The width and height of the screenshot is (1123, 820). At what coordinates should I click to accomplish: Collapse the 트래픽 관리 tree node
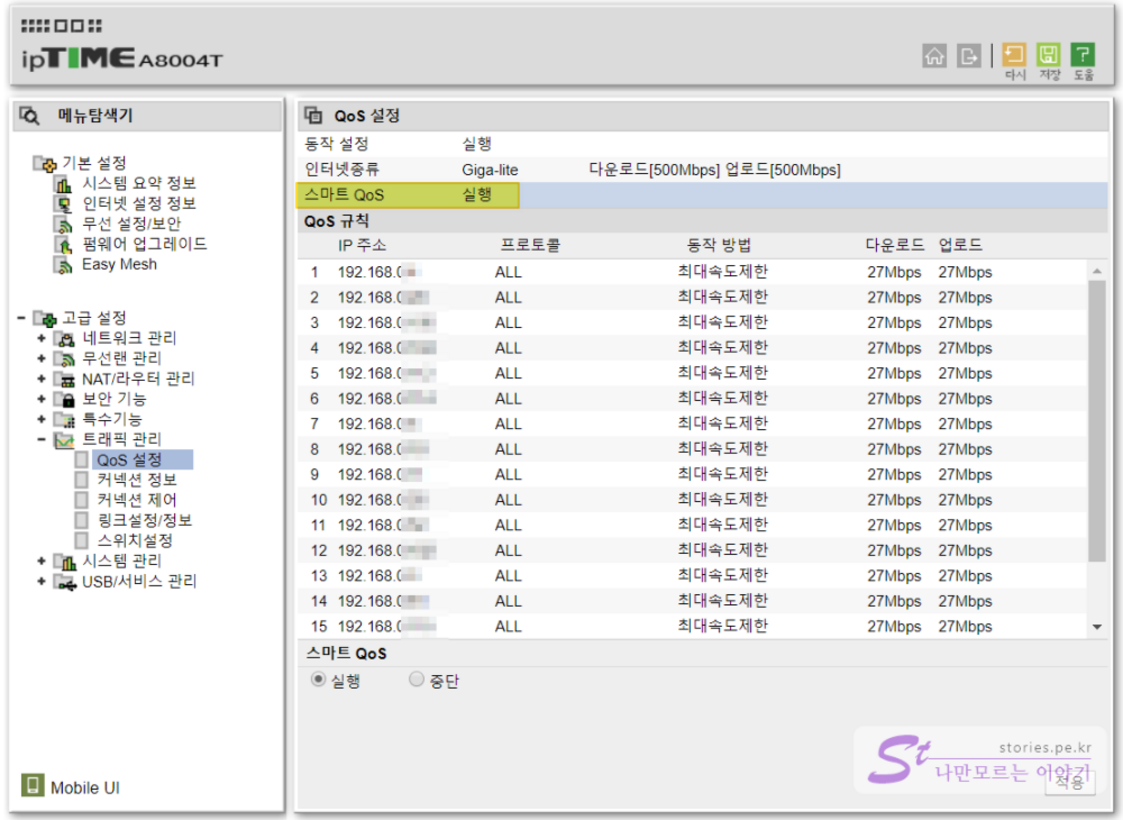(41, 439)
